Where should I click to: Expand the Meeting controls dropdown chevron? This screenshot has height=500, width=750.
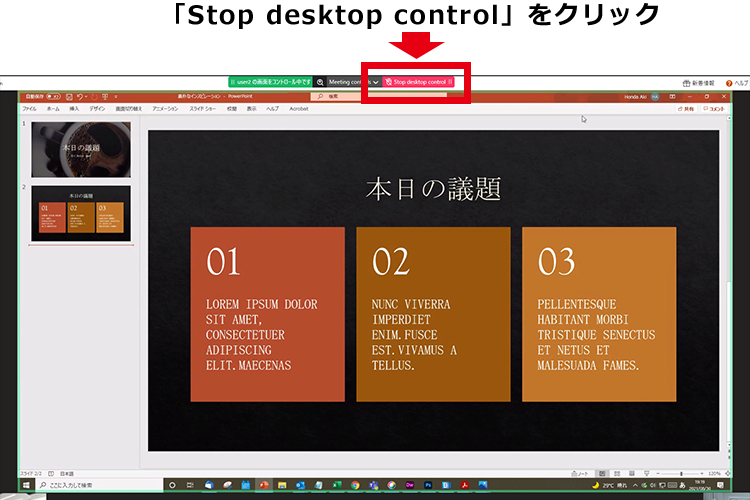click(x=375, y=82)
